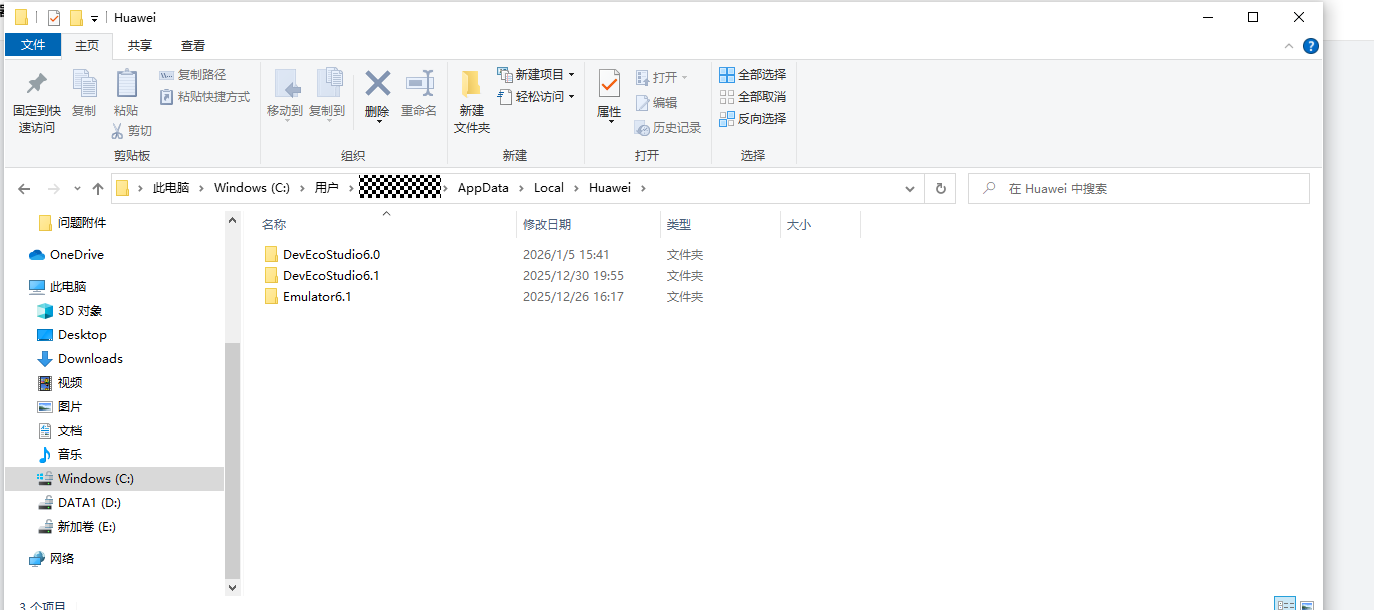Expand the 新建项目 dropdown arrow
This screenshot has width=1374, height=610.
tap(571, 74)
